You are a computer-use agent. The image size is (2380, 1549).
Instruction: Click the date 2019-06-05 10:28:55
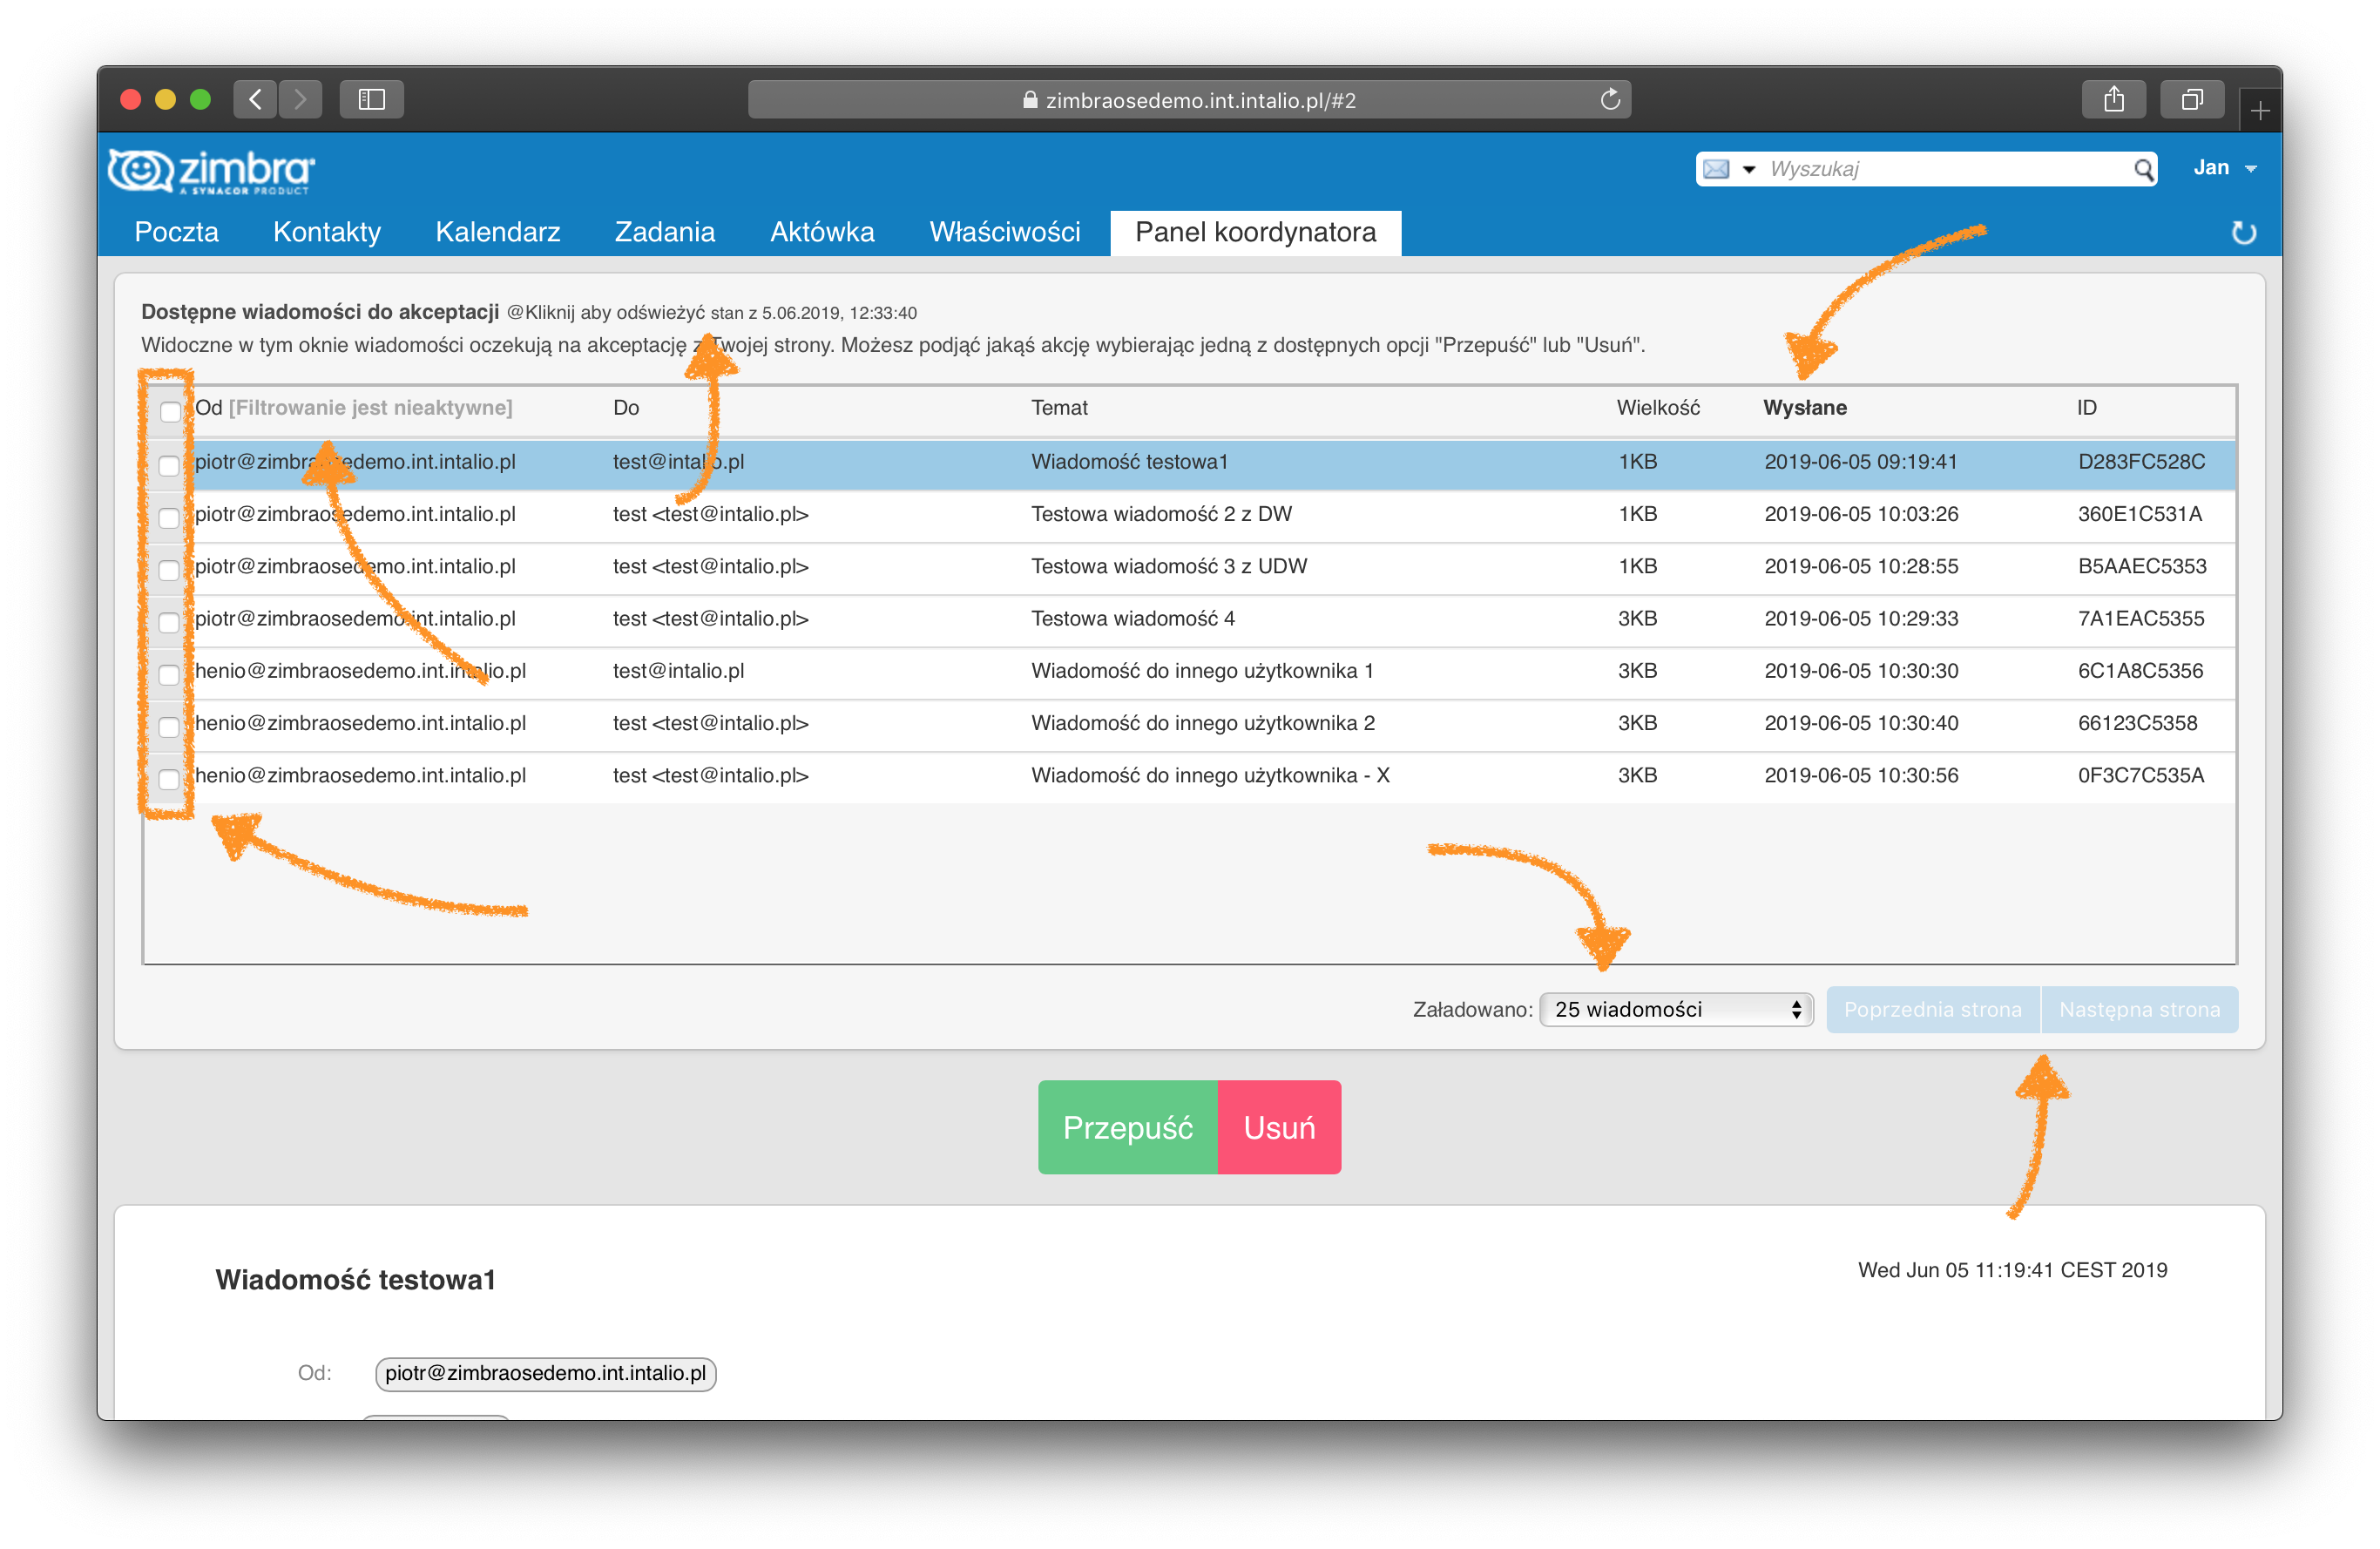1861,566
